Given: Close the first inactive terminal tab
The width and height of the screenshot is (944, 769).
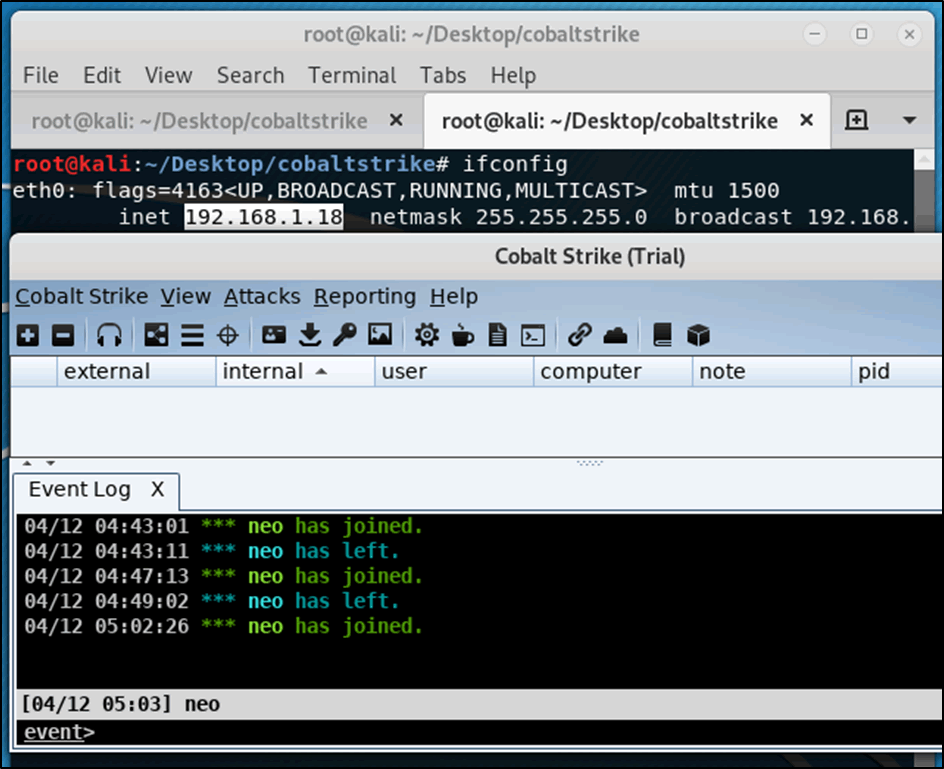Looking at the screenshot, I should 396,120.
